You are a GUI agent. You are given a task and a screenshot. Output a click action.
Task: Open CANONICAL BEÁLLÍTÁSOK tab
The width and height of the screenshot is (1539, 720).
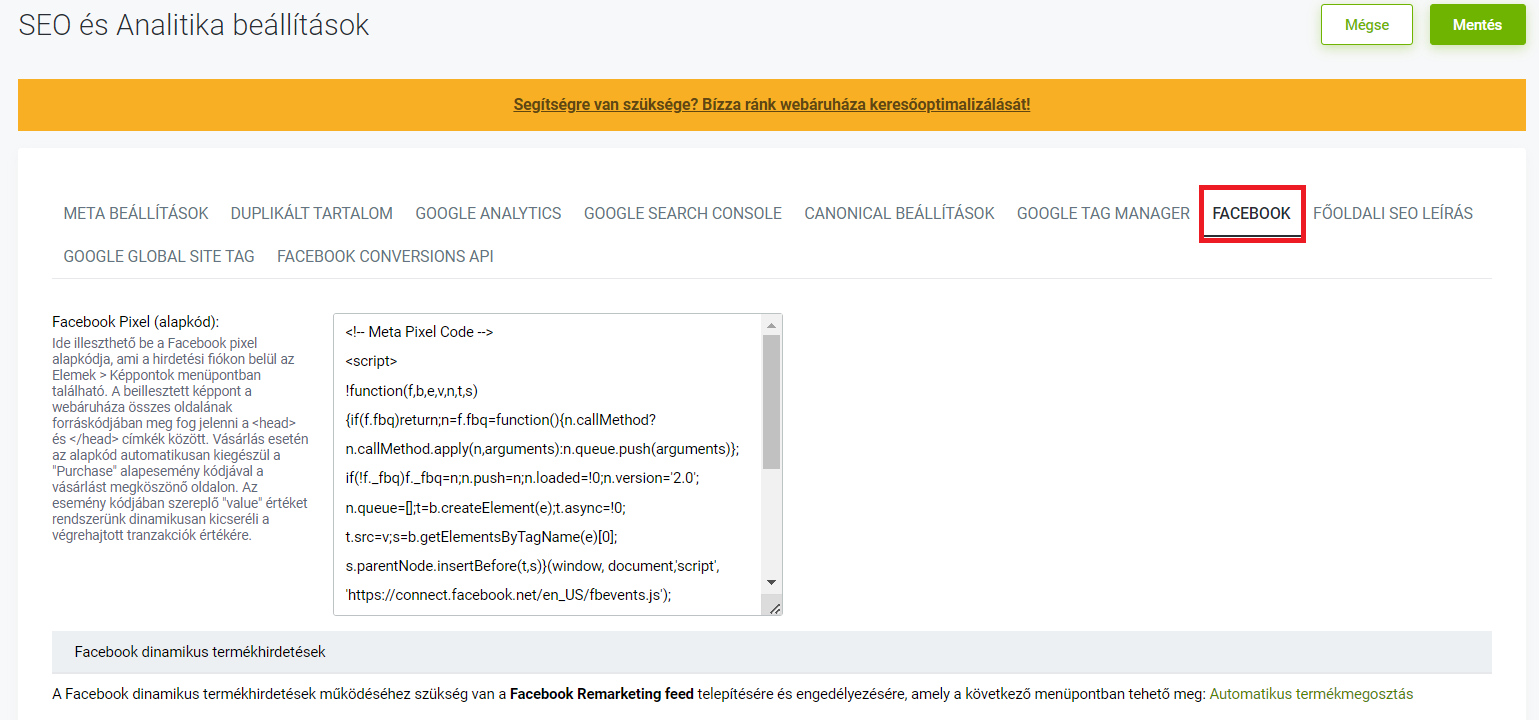(x=900, y=213)
